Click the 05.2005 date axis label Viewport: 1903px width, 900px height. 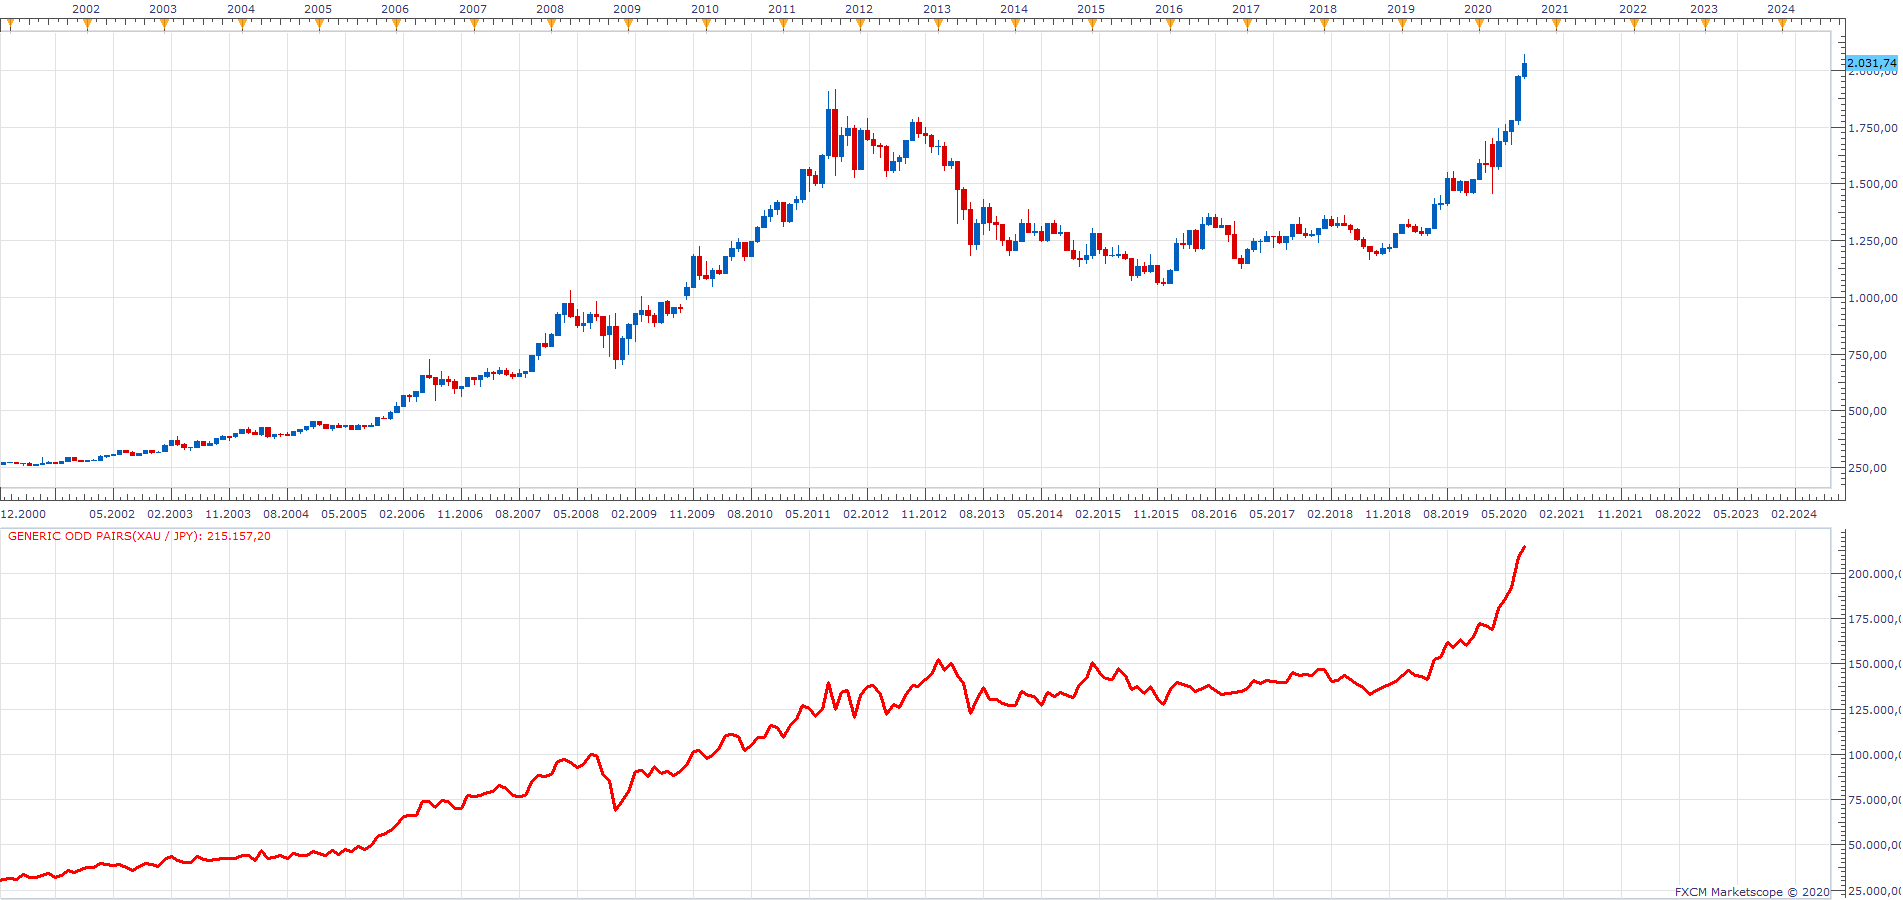pos(344,514)
